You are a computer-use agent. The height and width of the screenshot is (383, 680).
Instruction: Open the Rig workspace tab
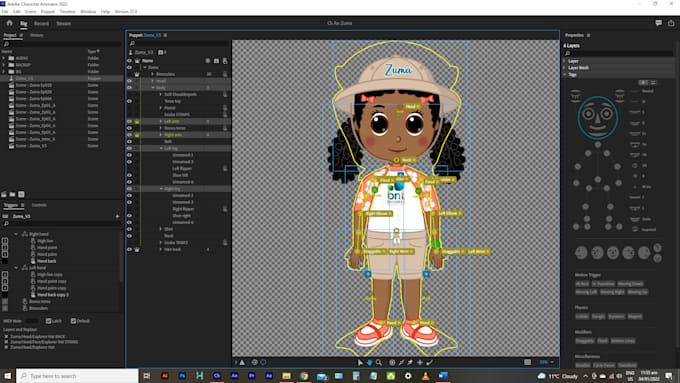[23, 23]
